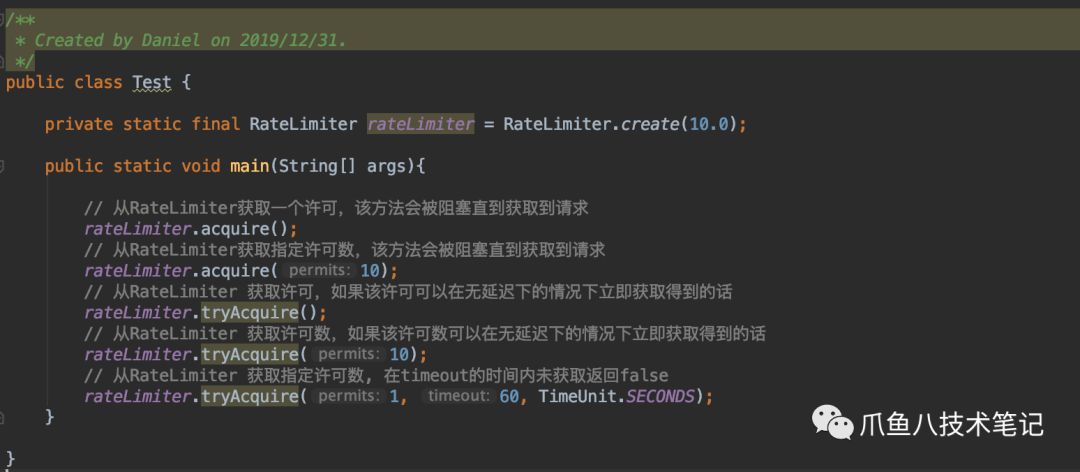Click permits hint in acquire call

point(320,271)
